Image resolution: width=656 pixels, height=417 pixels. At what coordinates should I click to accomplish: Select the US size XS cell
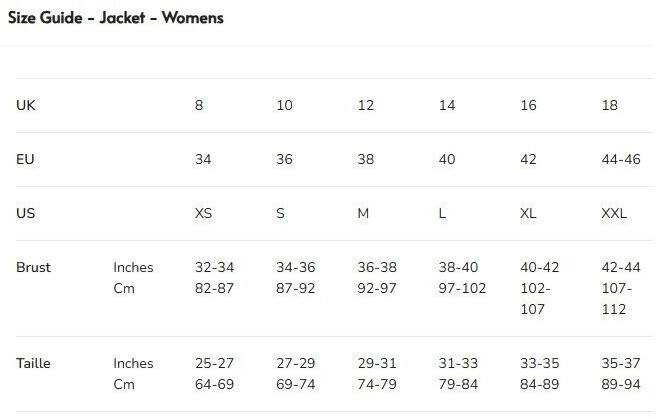coord(203,214)
